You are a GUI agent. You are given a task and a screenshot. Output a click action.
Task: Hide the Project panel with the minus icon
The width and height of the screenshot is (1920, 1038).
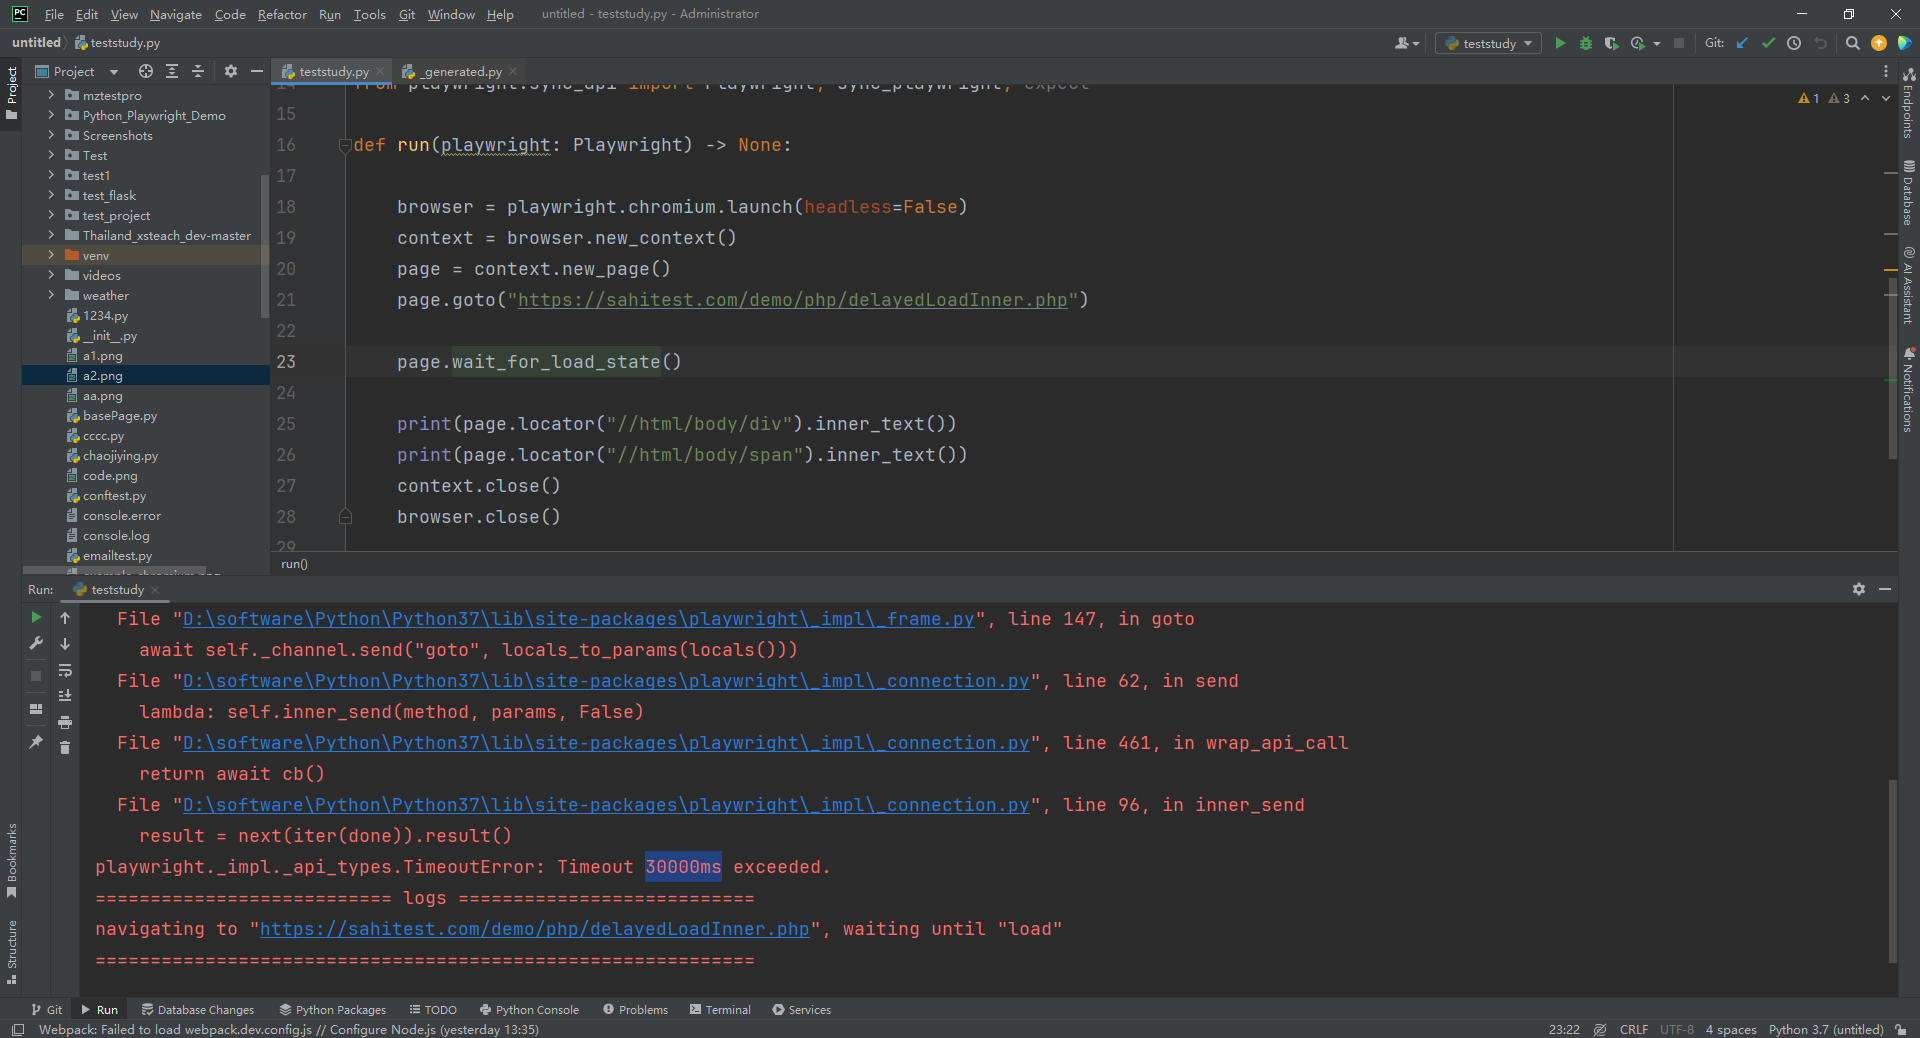pyautogui.click(x=257, y=71)
